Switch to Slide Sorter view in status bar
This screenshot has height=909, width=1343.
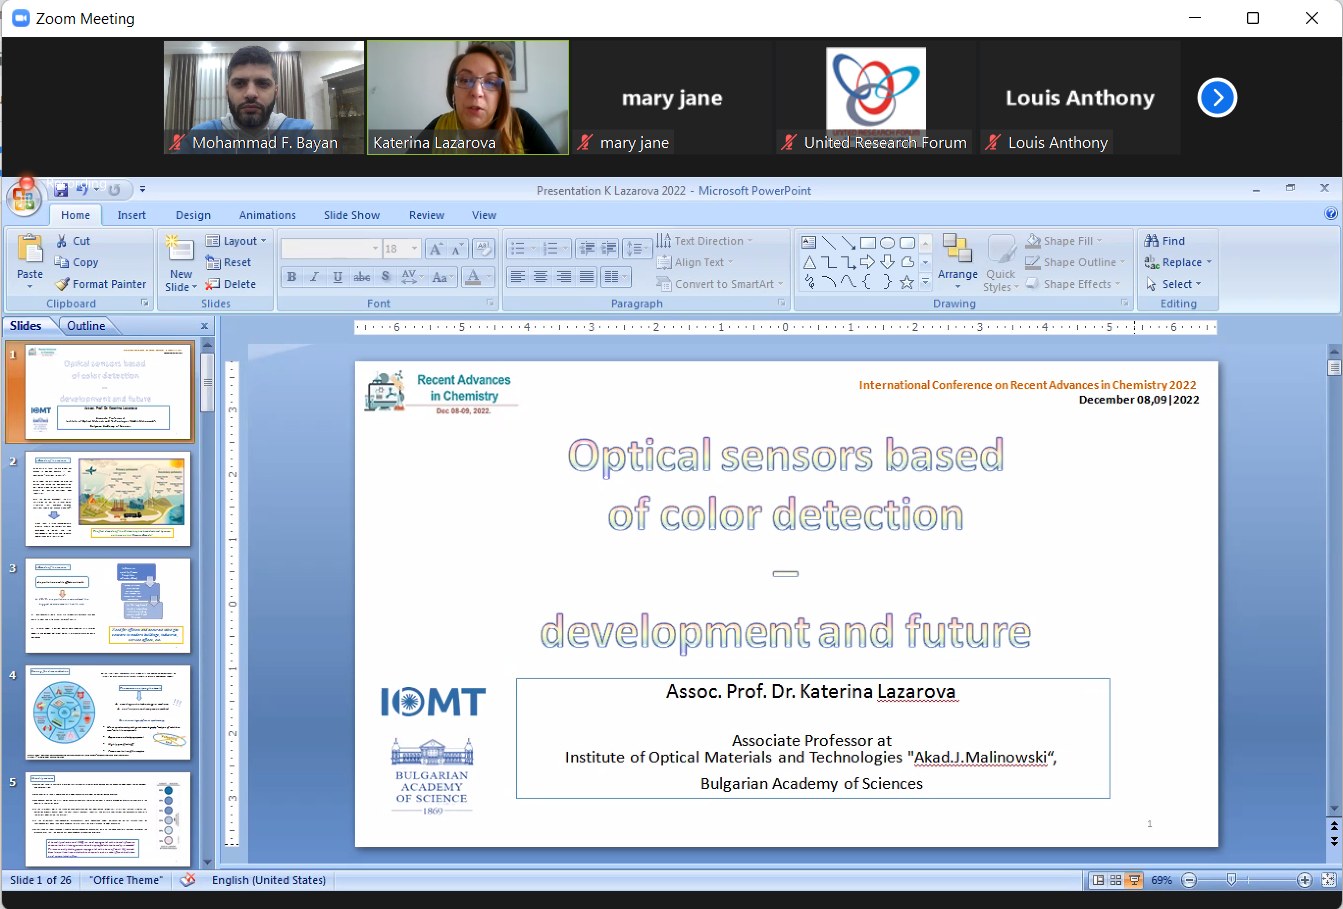1116,880
